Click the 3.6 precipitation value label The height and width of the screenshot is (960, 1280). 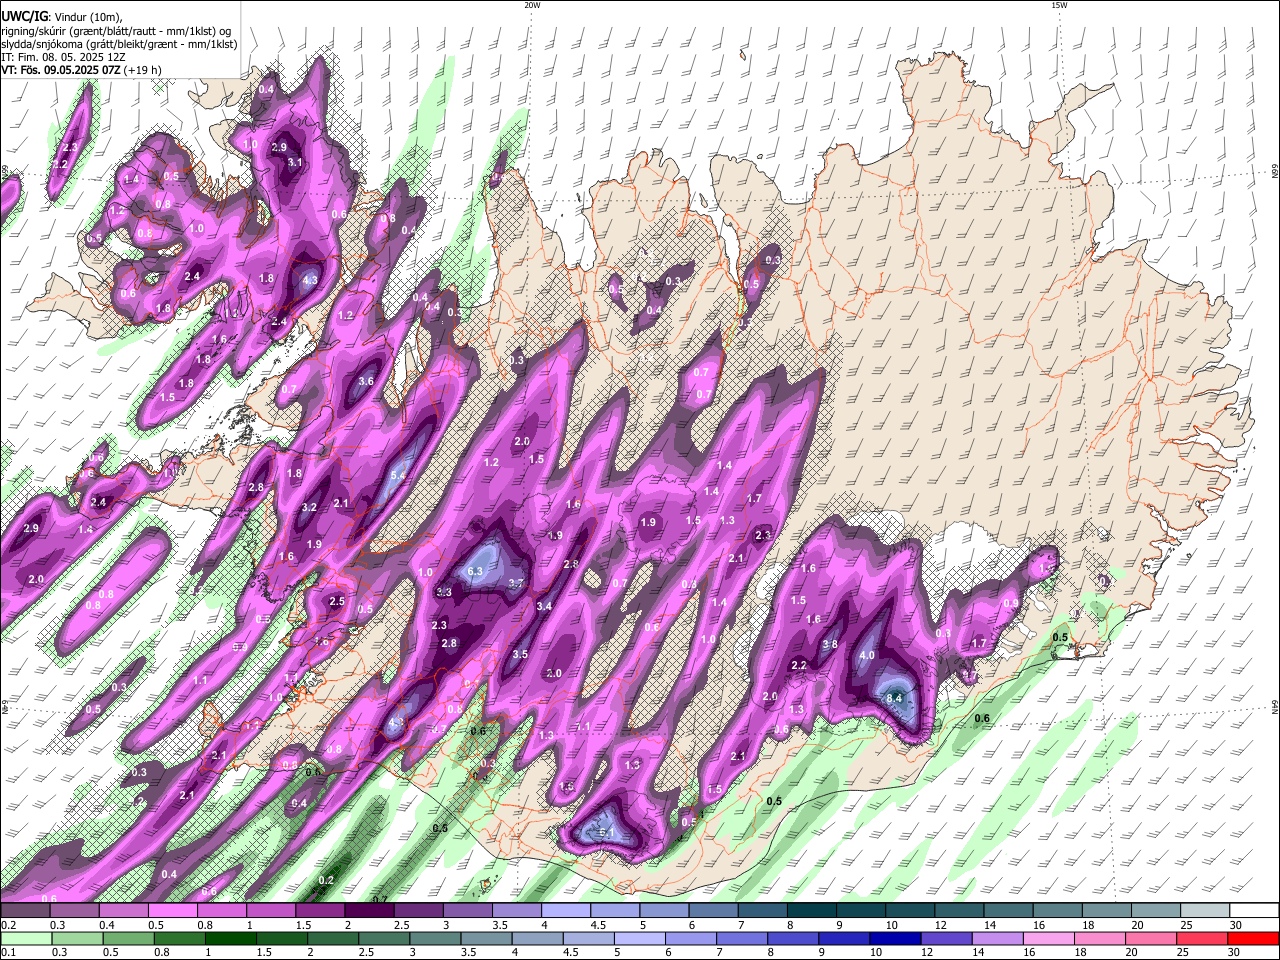click(366, 381)
